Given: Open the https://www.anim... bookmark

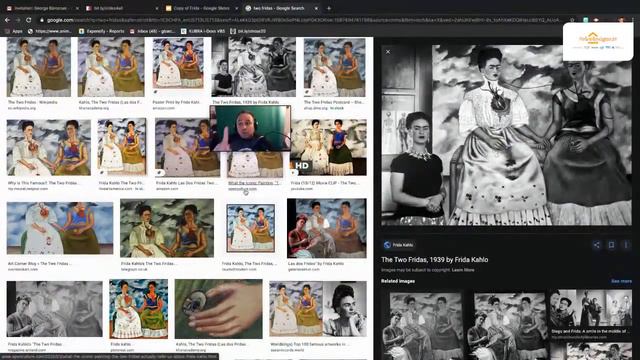Looking at the screenshot, I should (x=50, y=31).
